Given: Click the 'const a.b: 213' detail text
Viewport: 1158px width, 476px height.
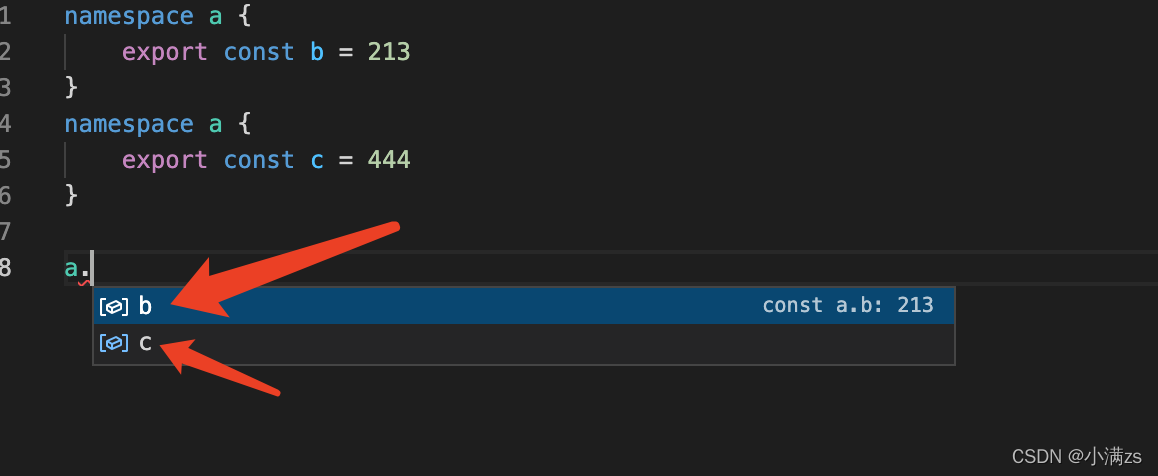Looking at the screenshot, I should click(x=848, y=305).
